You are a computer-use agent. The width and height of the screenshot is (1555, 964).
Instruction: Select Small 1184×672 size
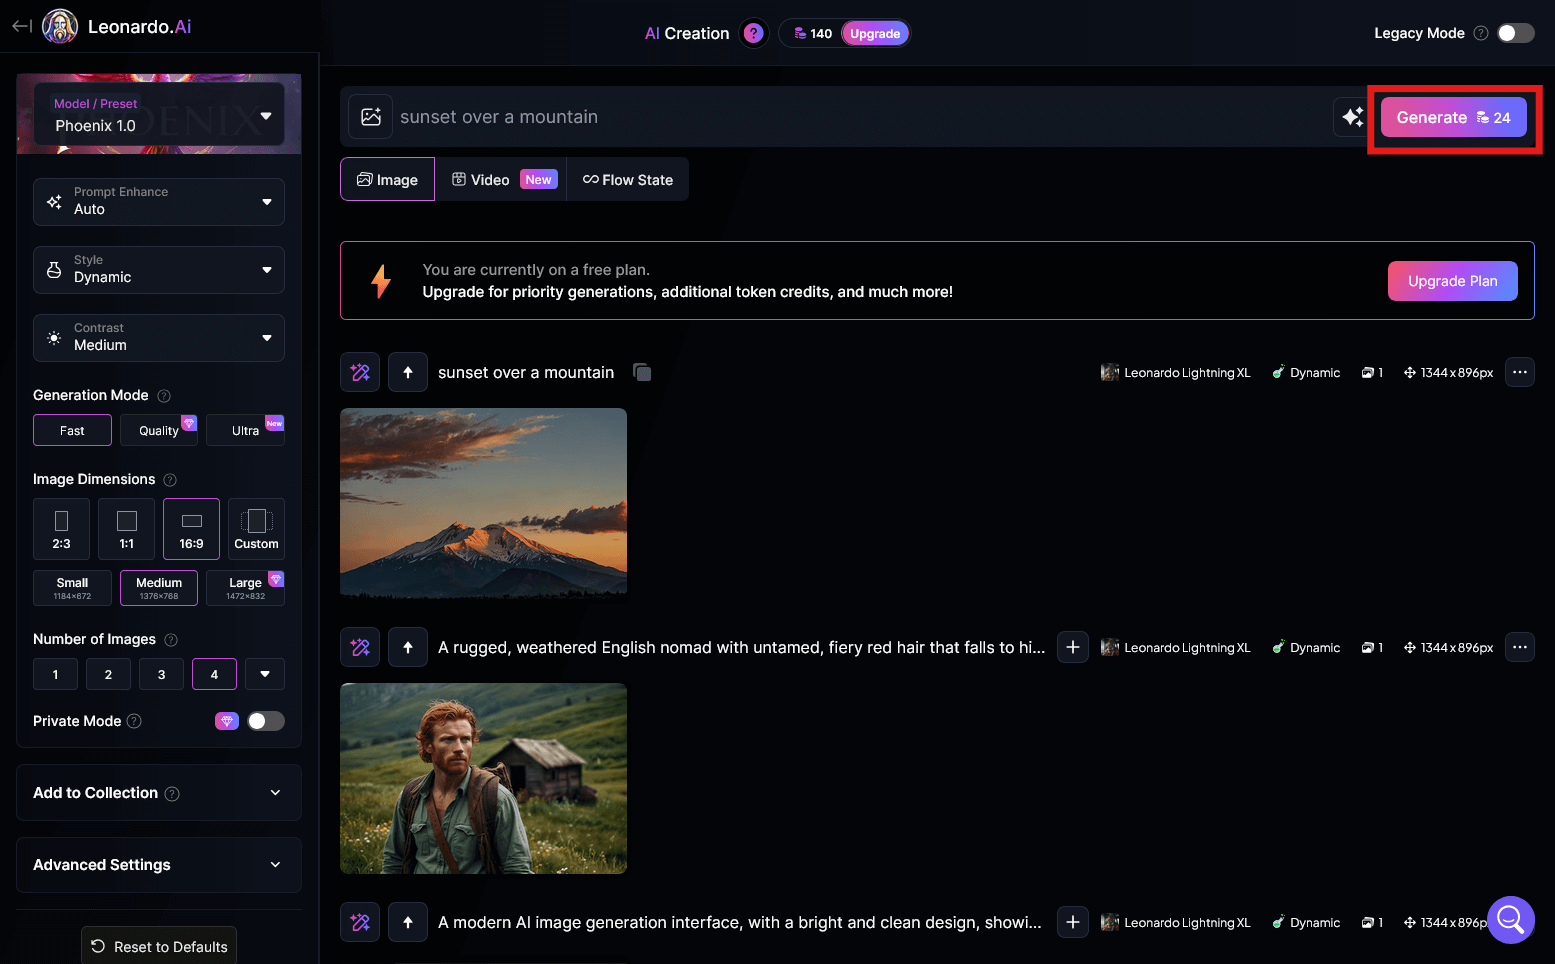(72, 587)
